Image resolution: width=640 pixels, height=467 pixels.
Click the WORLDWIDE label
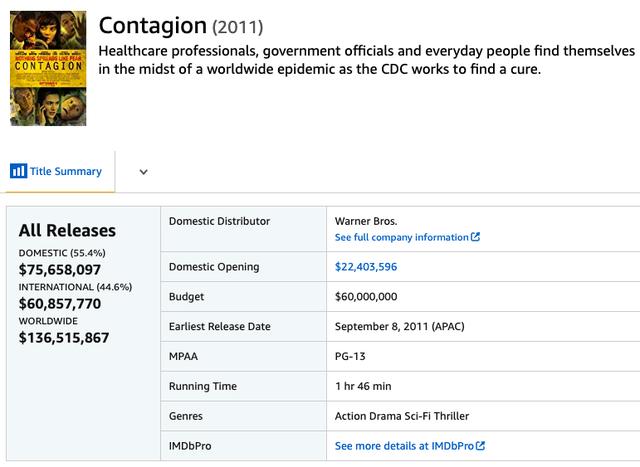pos(48,321)
